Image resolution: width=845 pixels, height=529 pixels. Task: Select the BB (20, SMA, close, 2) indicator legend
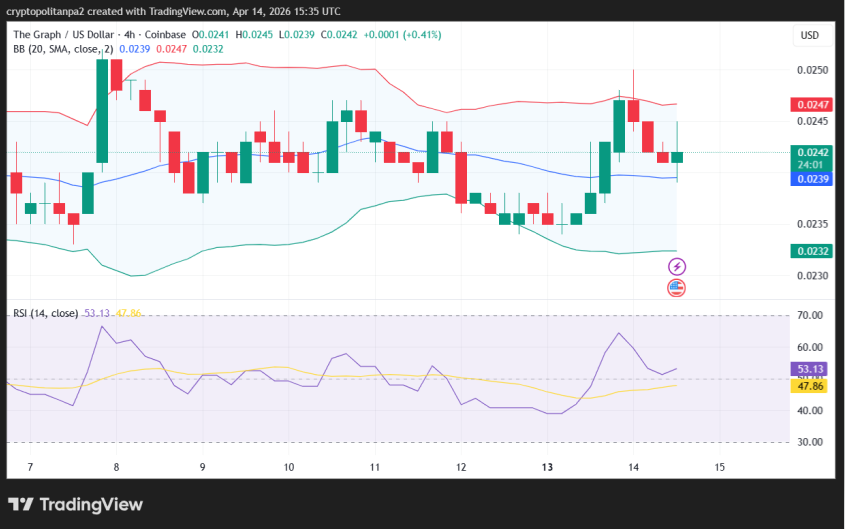pos(62,48)
